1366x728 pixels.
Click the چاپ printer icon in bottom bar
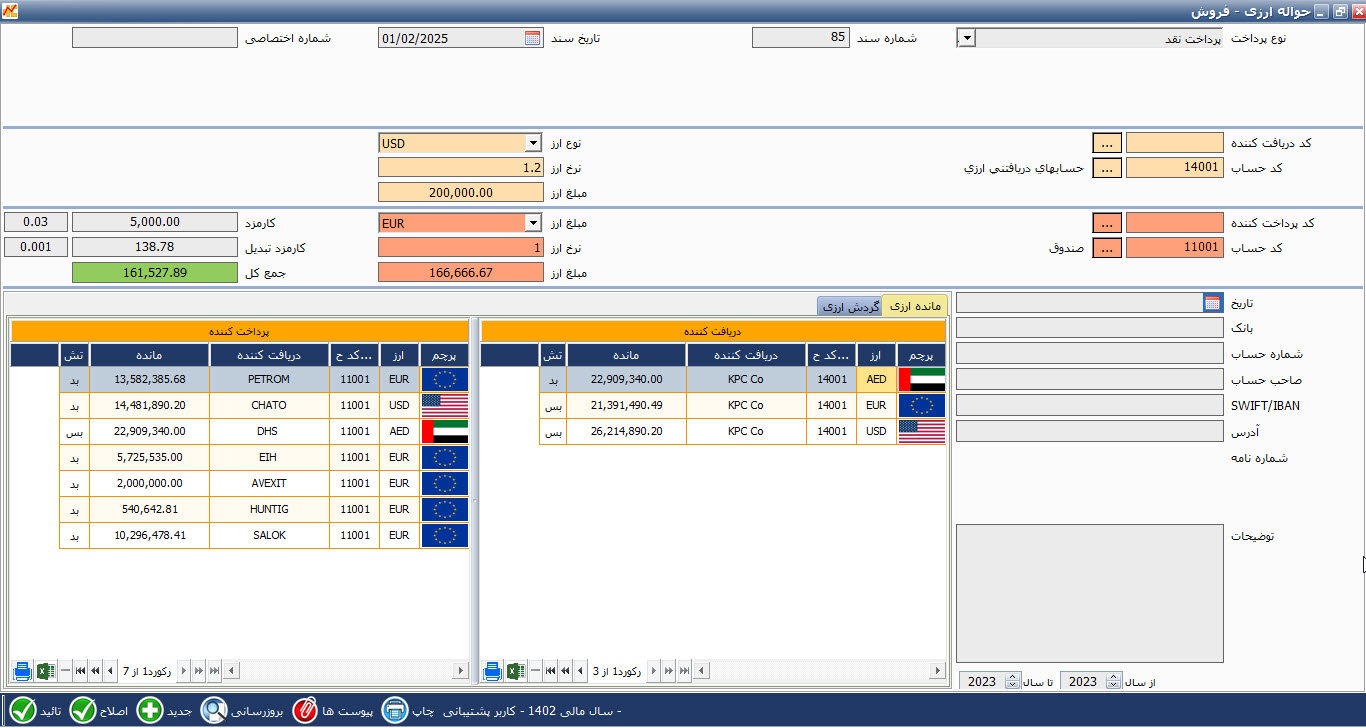pos(395,711)
